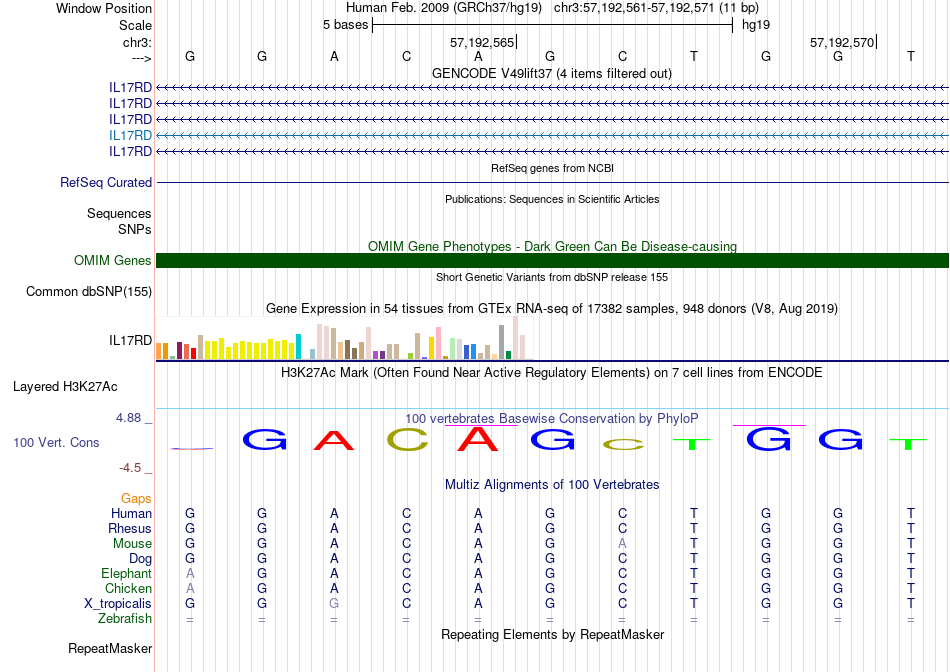Open the RefSeq Curated track label
The image size is (950, 672).
pyautogui.click(x=106, y=182)
